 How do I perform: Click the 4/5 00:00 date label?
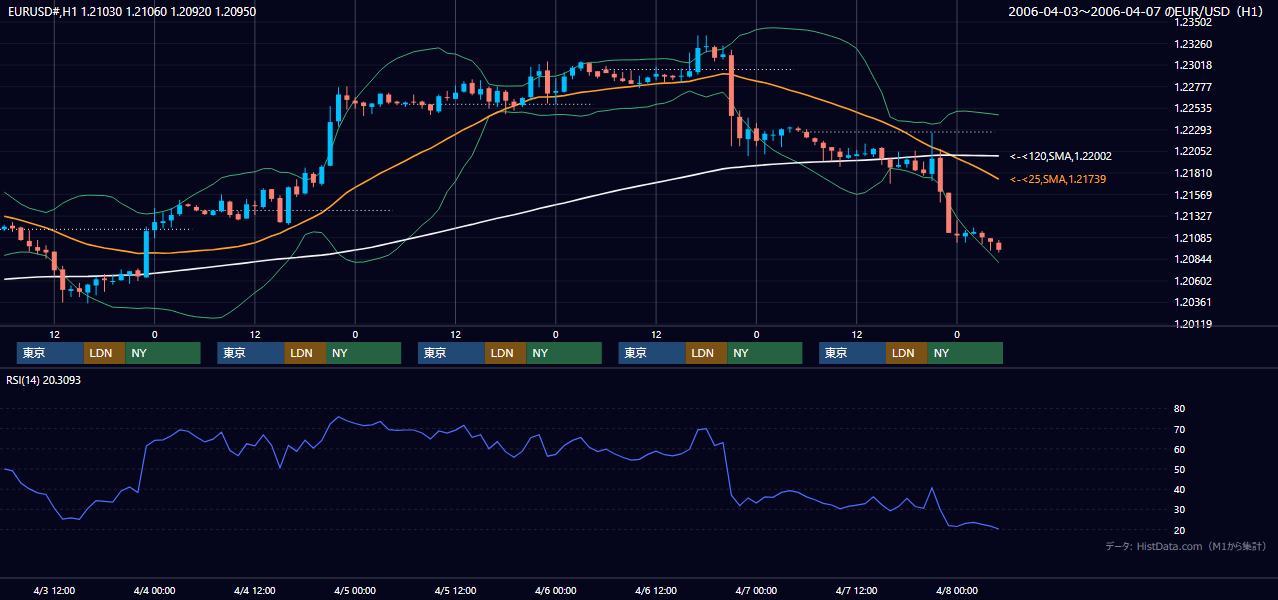point(355,590)
